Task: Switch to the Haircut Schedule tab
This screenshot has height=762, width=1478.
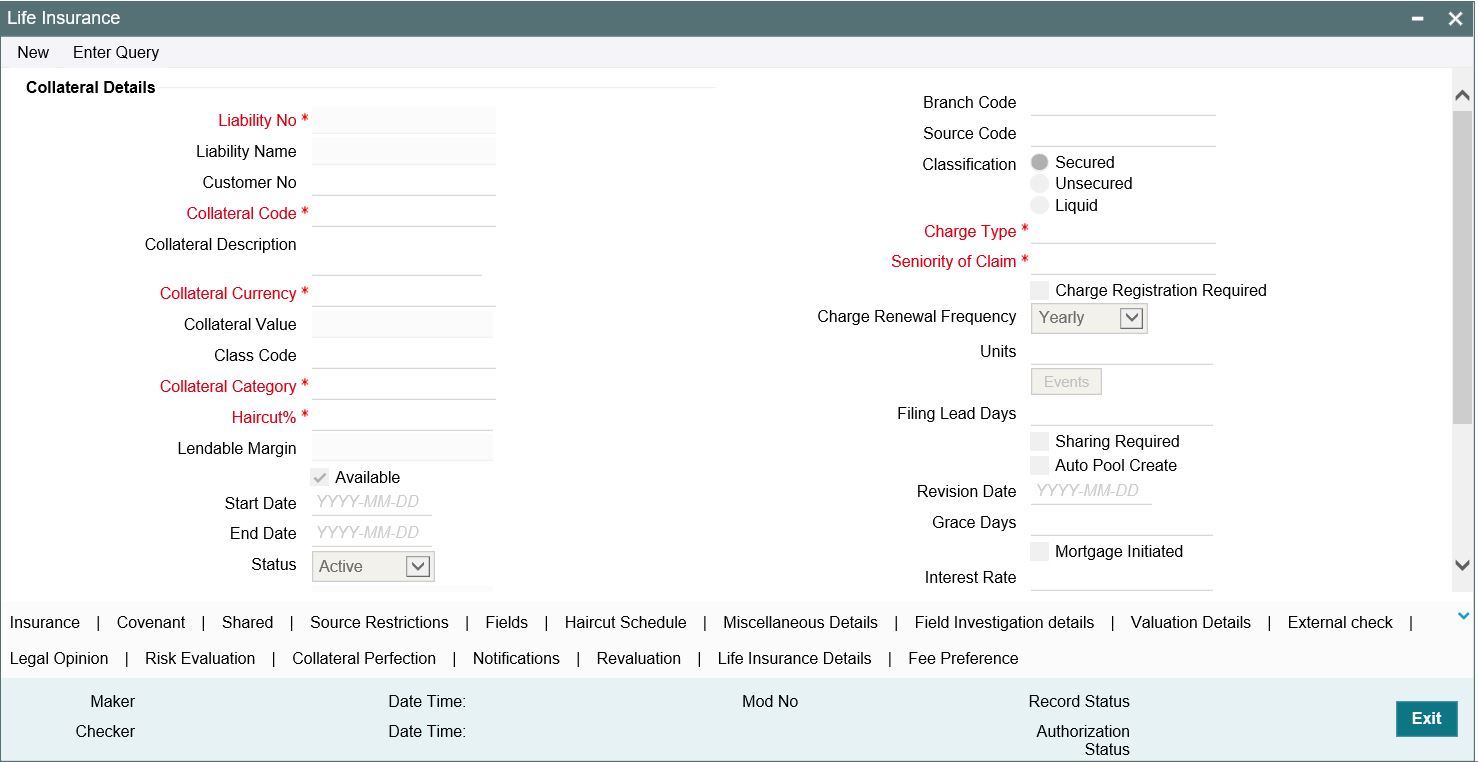Action: 626,622
